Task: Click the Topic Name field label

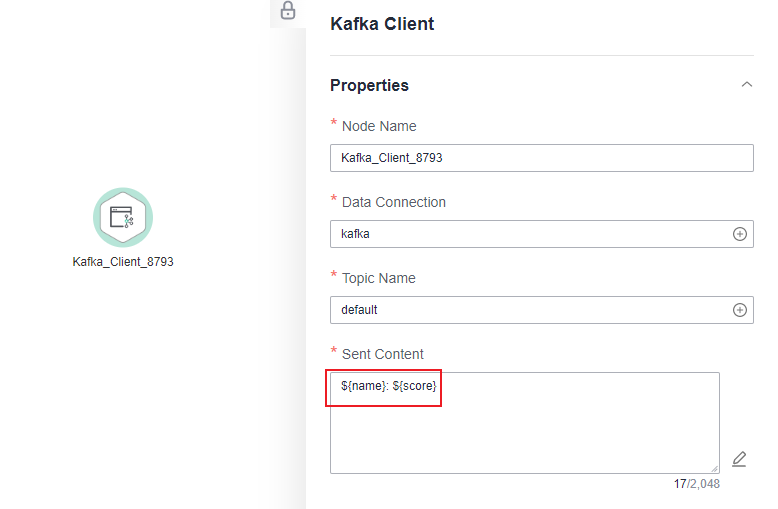Action: tap(379, 278)
